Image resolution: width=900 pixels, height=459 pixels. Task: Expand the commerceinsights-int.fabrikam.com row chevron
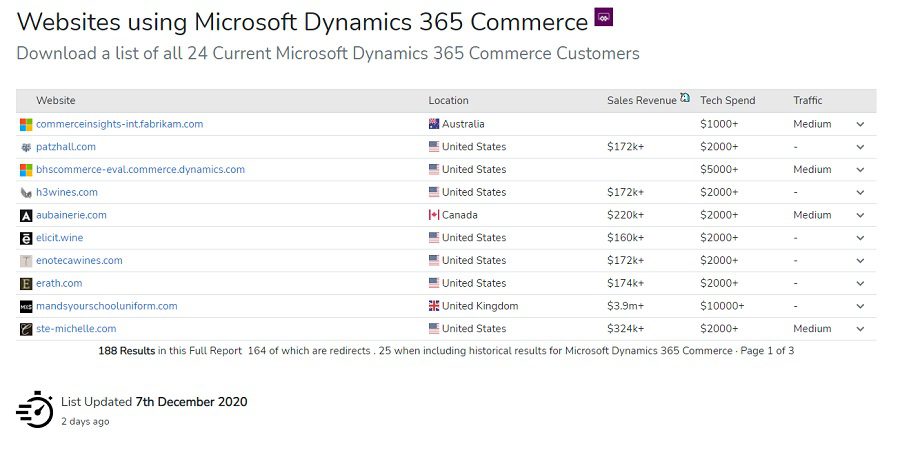(x=860, y=124)
